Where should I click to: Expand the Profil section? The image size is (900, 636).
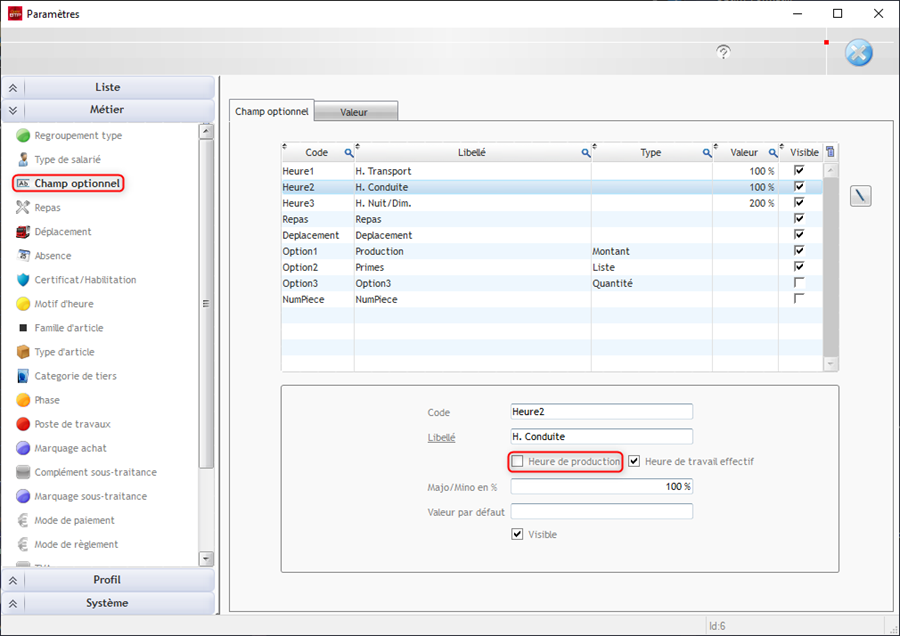(x=108, y=580)
